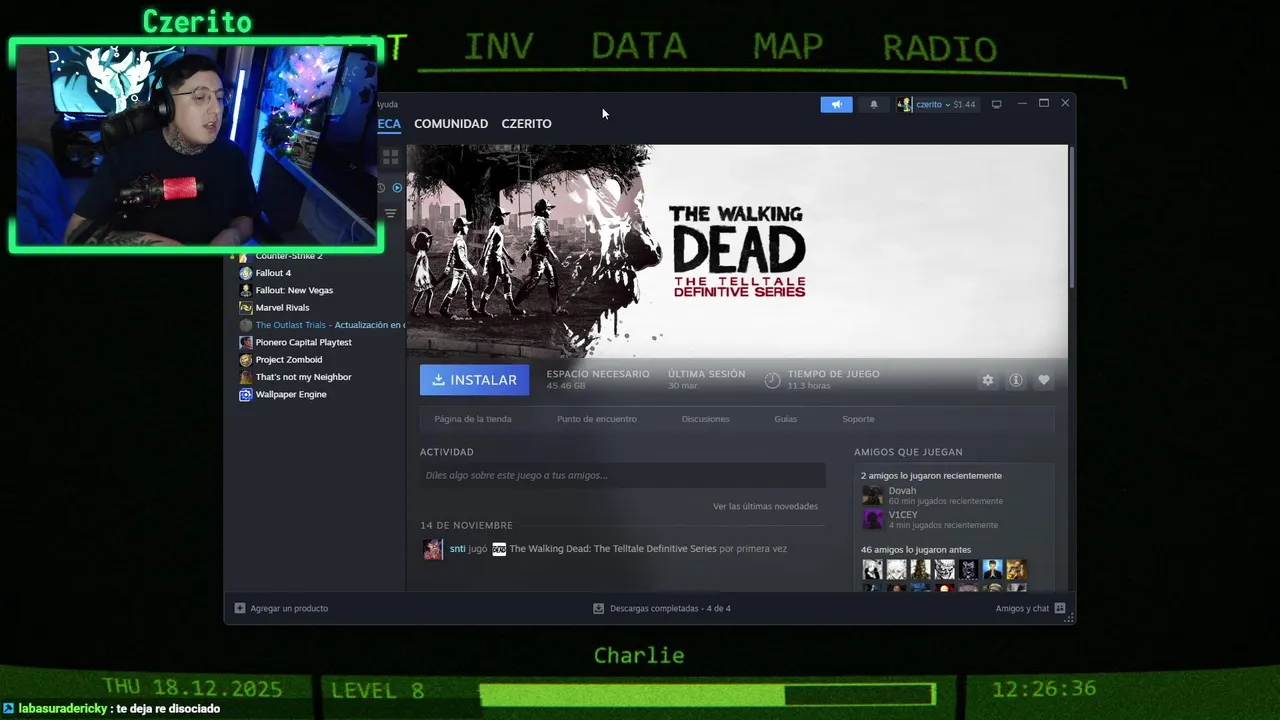Click the Project Zomboid game icon

(246, 360)
